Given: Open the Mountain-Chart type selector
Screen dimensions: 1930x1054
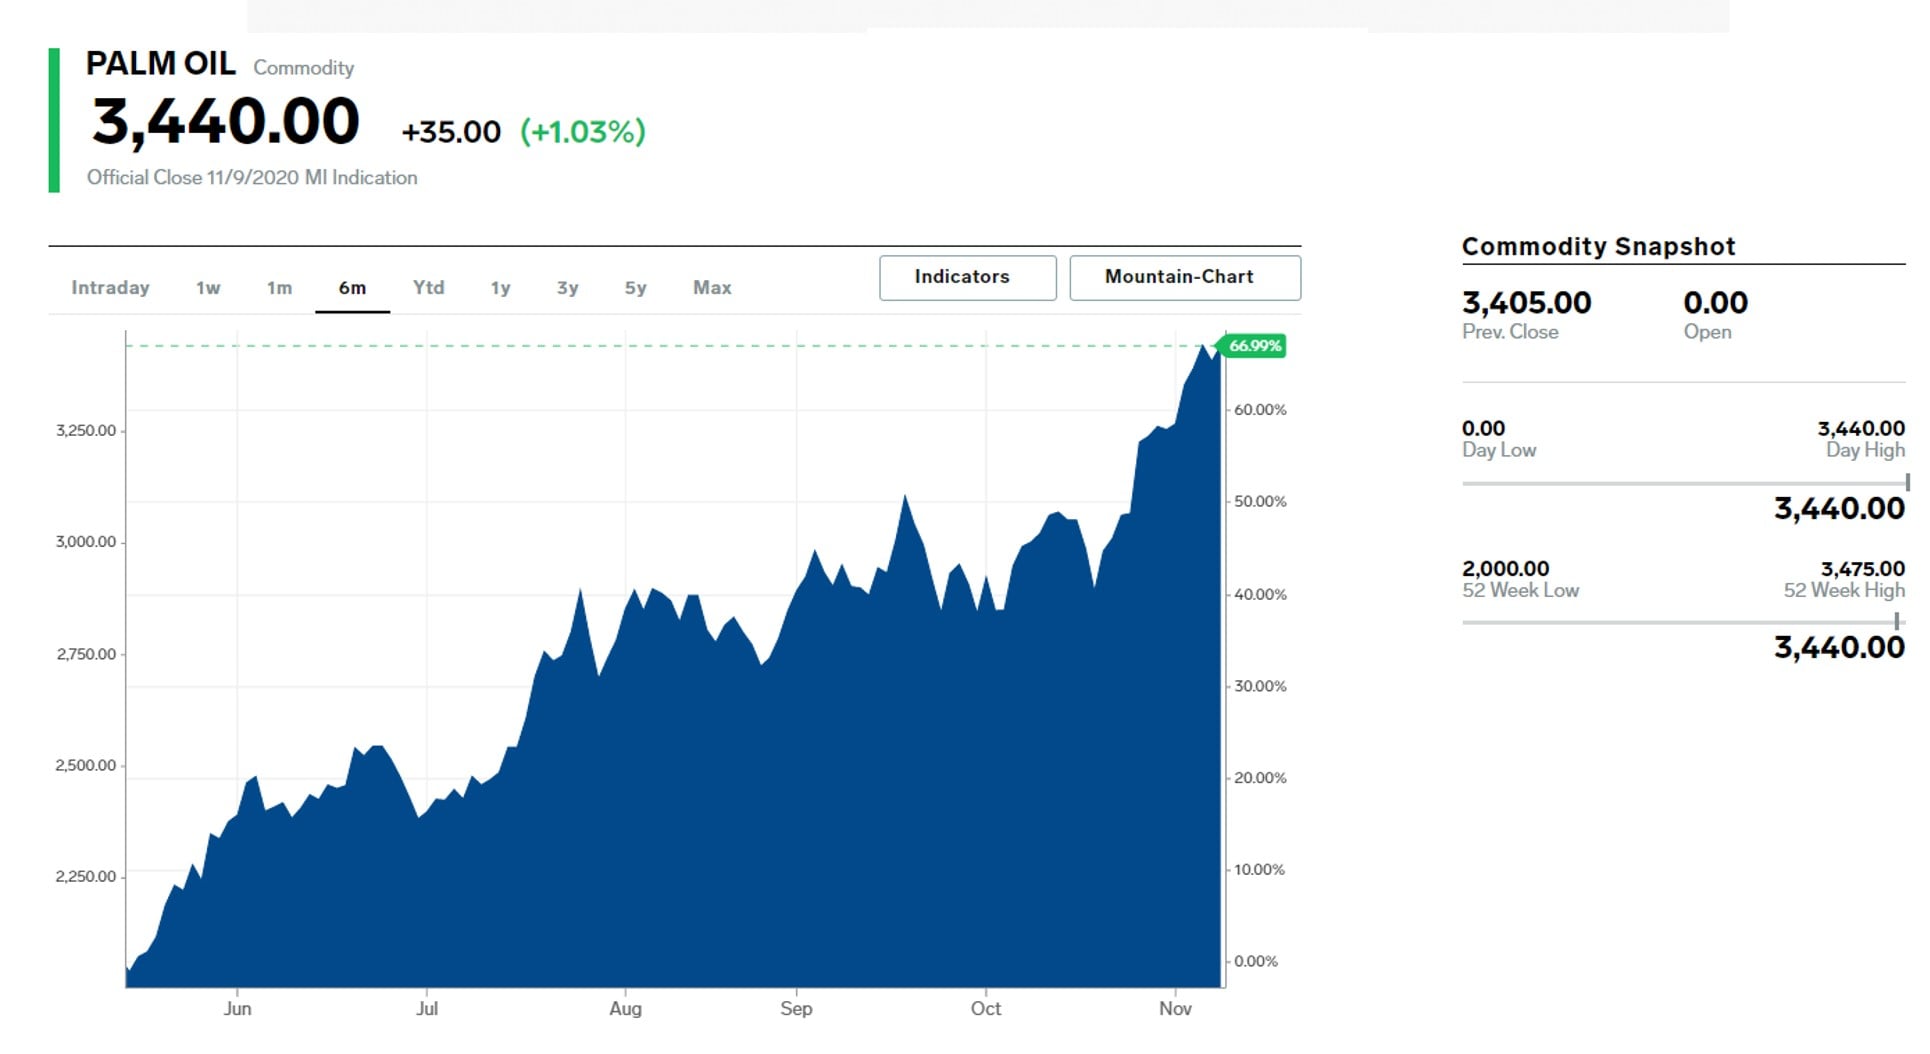Looking at the screenshot, I should coord(1185,277).
